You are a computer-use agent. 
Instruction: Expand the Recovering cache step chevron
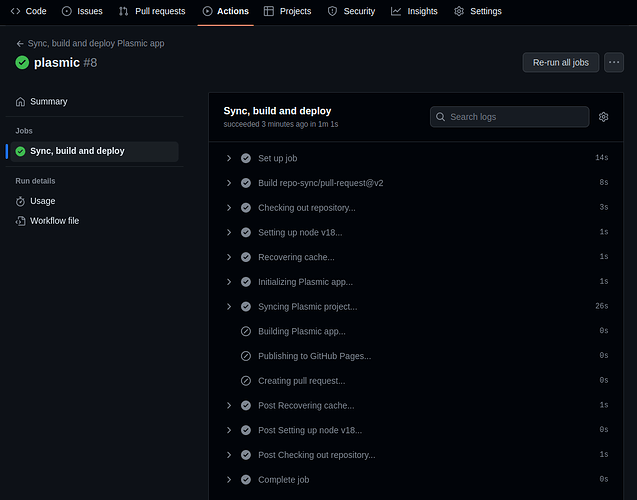coord(229,257)
